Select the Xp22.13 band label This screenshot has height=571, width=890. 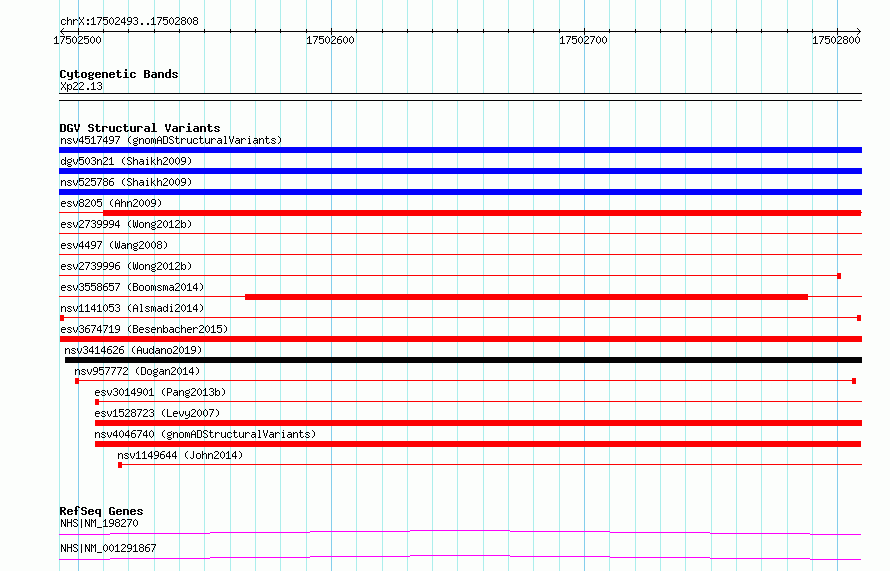pyautogui.click(x=81, y=86)
